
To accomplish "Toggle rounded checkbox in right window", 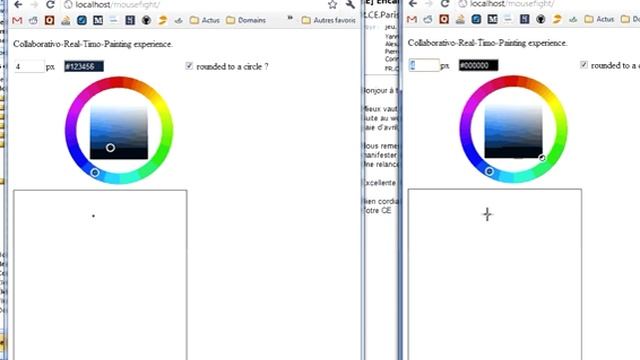I will tap(584, 64).
